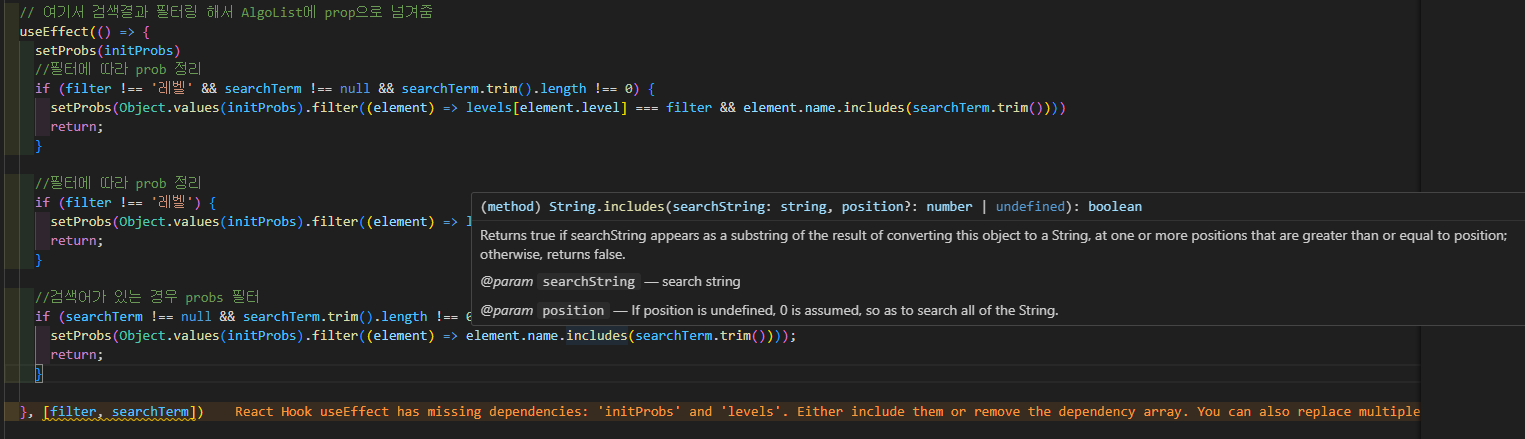Click the short 'if (filter !== '레벨') {' line
Screen dimensions: 1525x439
(x=125, y=202)
